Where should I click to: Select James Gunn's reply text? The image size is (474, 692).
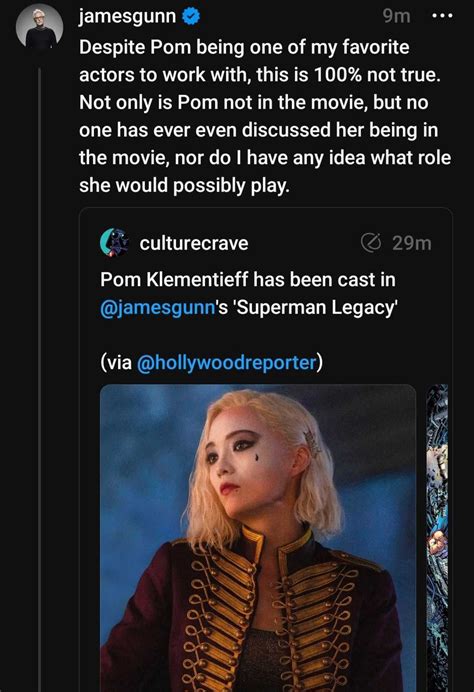coord(265,116)
